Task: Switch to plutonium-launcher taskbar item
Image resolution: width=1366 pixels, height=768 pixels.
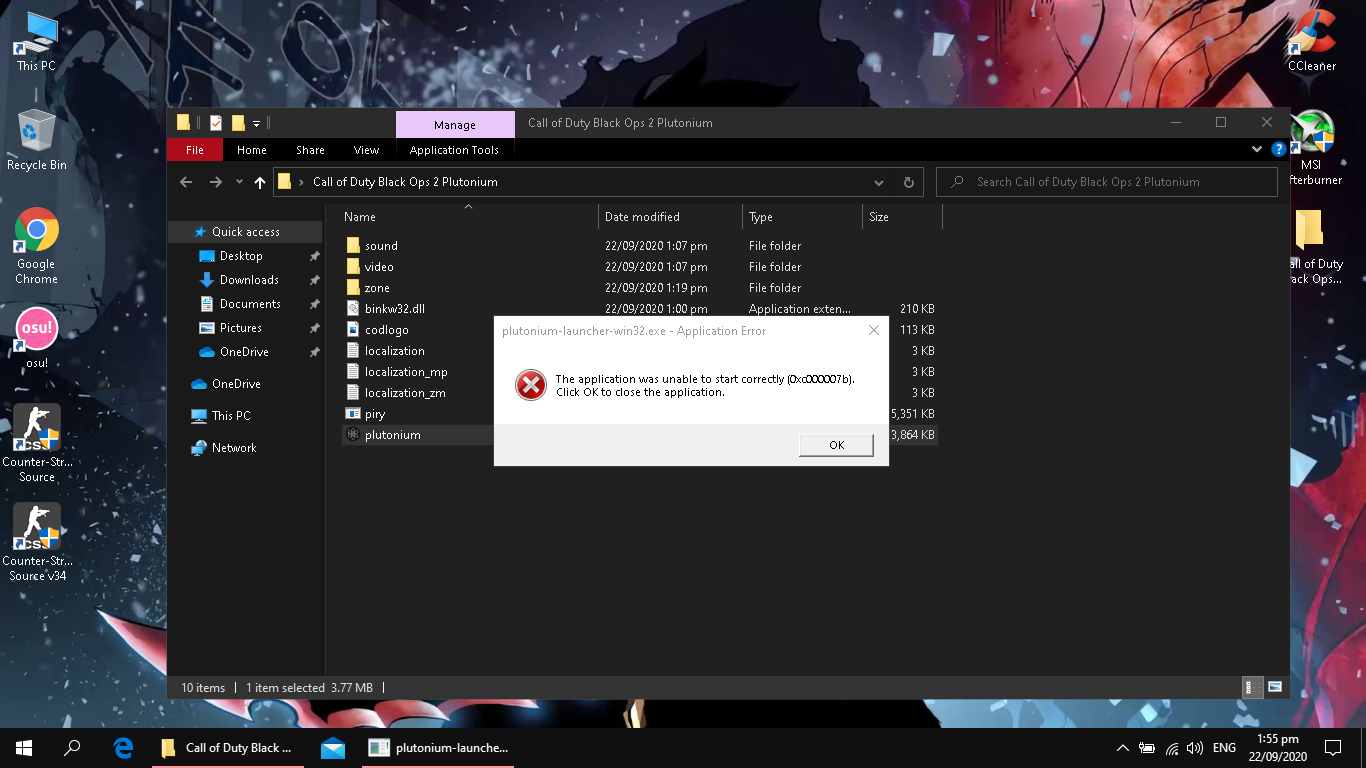Action: pyautogui.click(x=438, y=747)
